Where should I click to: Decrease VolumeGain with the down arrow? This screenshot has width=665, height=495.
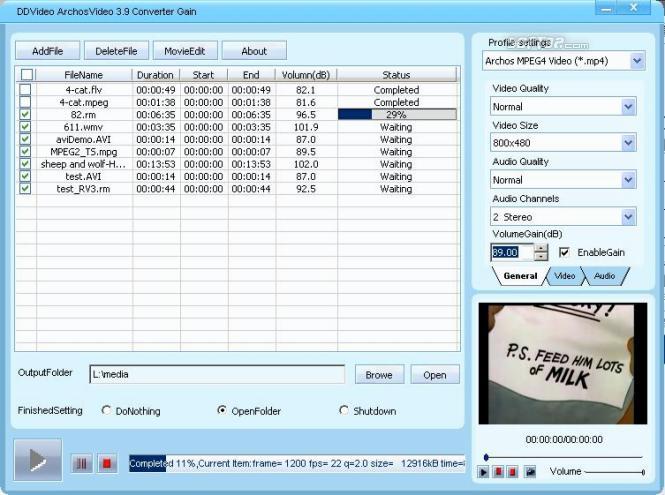[x=541, y=256]
